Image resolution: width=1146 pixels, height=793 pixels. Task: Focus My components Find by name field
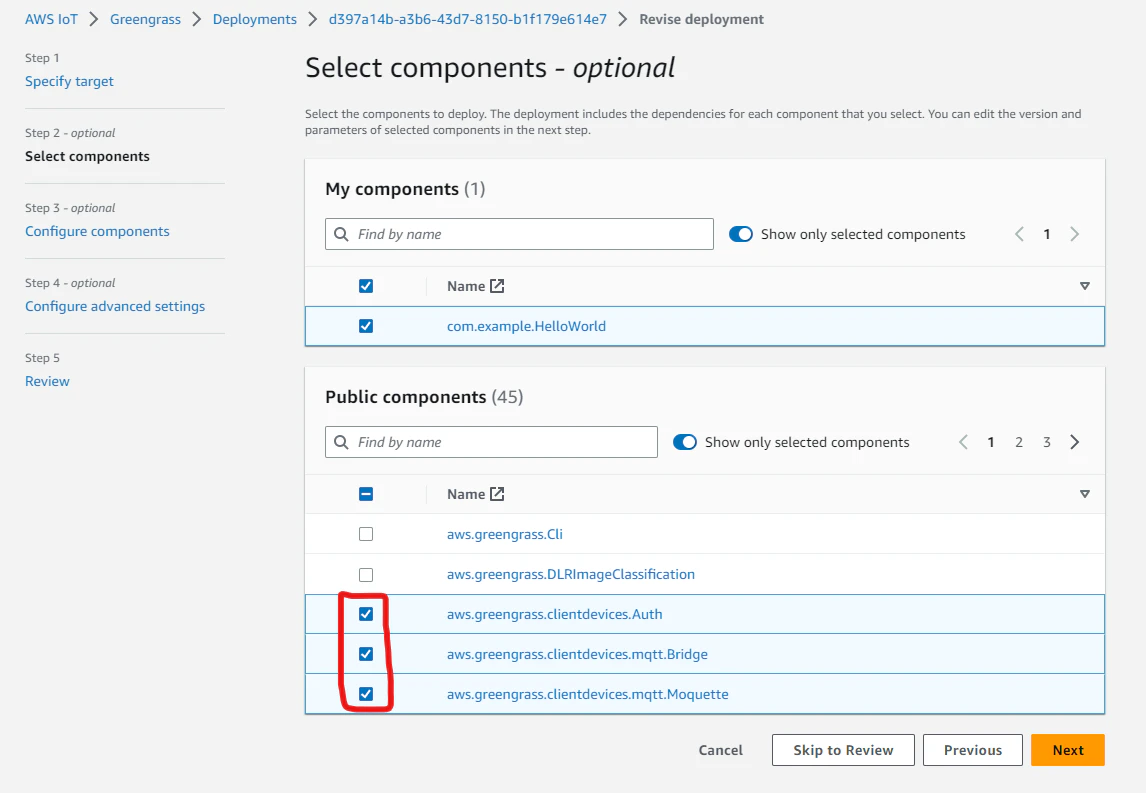pyautogui.click(x=519, y=234)
